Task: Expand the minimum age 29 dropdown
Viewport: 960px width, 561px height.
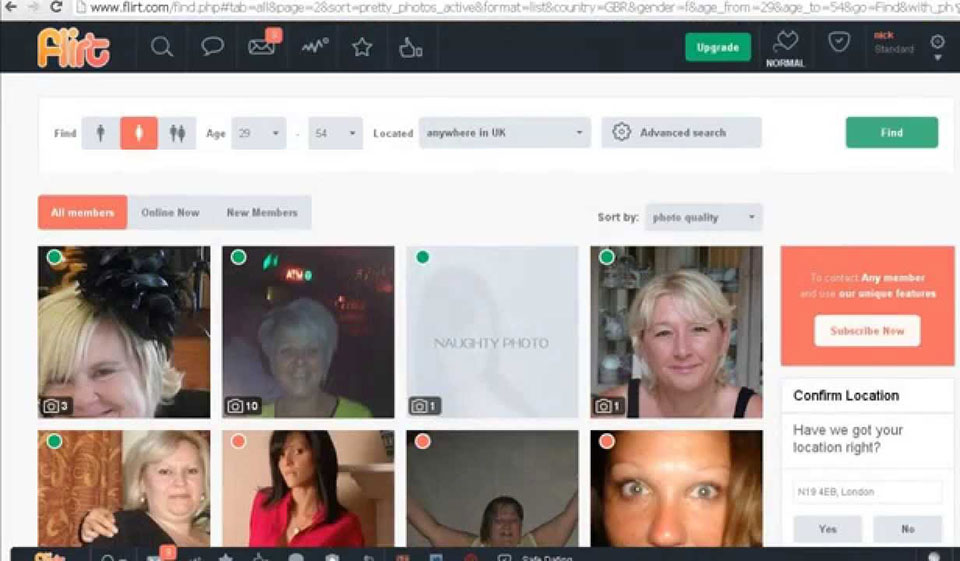Action: (258, 133)
